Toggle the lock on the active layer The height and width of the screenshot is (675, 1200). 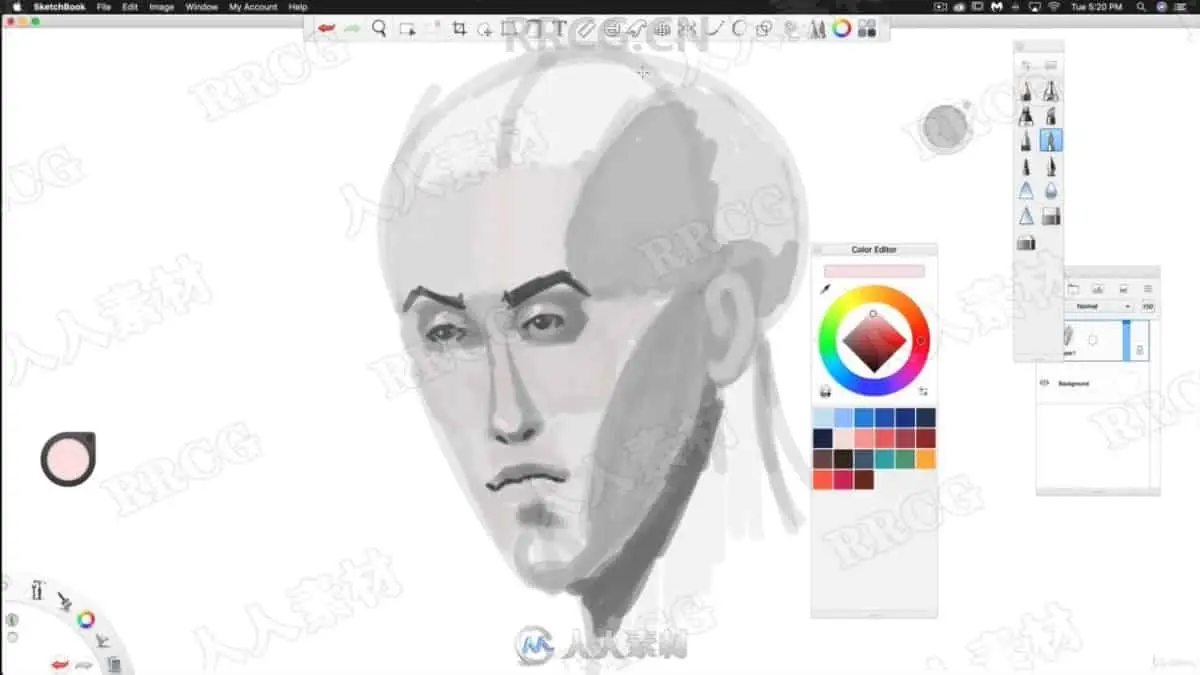tap(1139, 350)
